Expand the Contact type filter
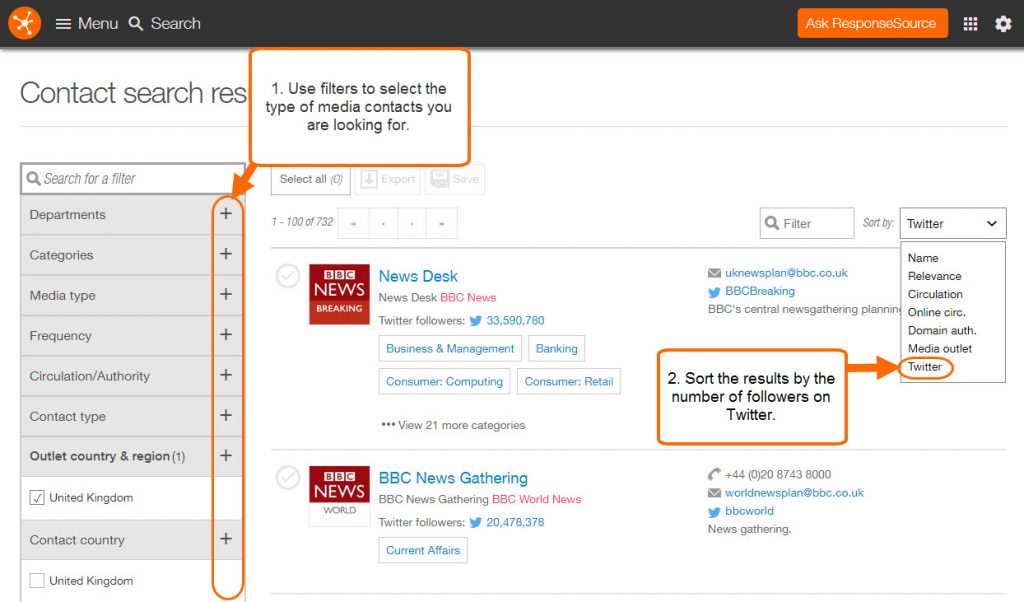The image size is (1024, 602). pos(226,415)
